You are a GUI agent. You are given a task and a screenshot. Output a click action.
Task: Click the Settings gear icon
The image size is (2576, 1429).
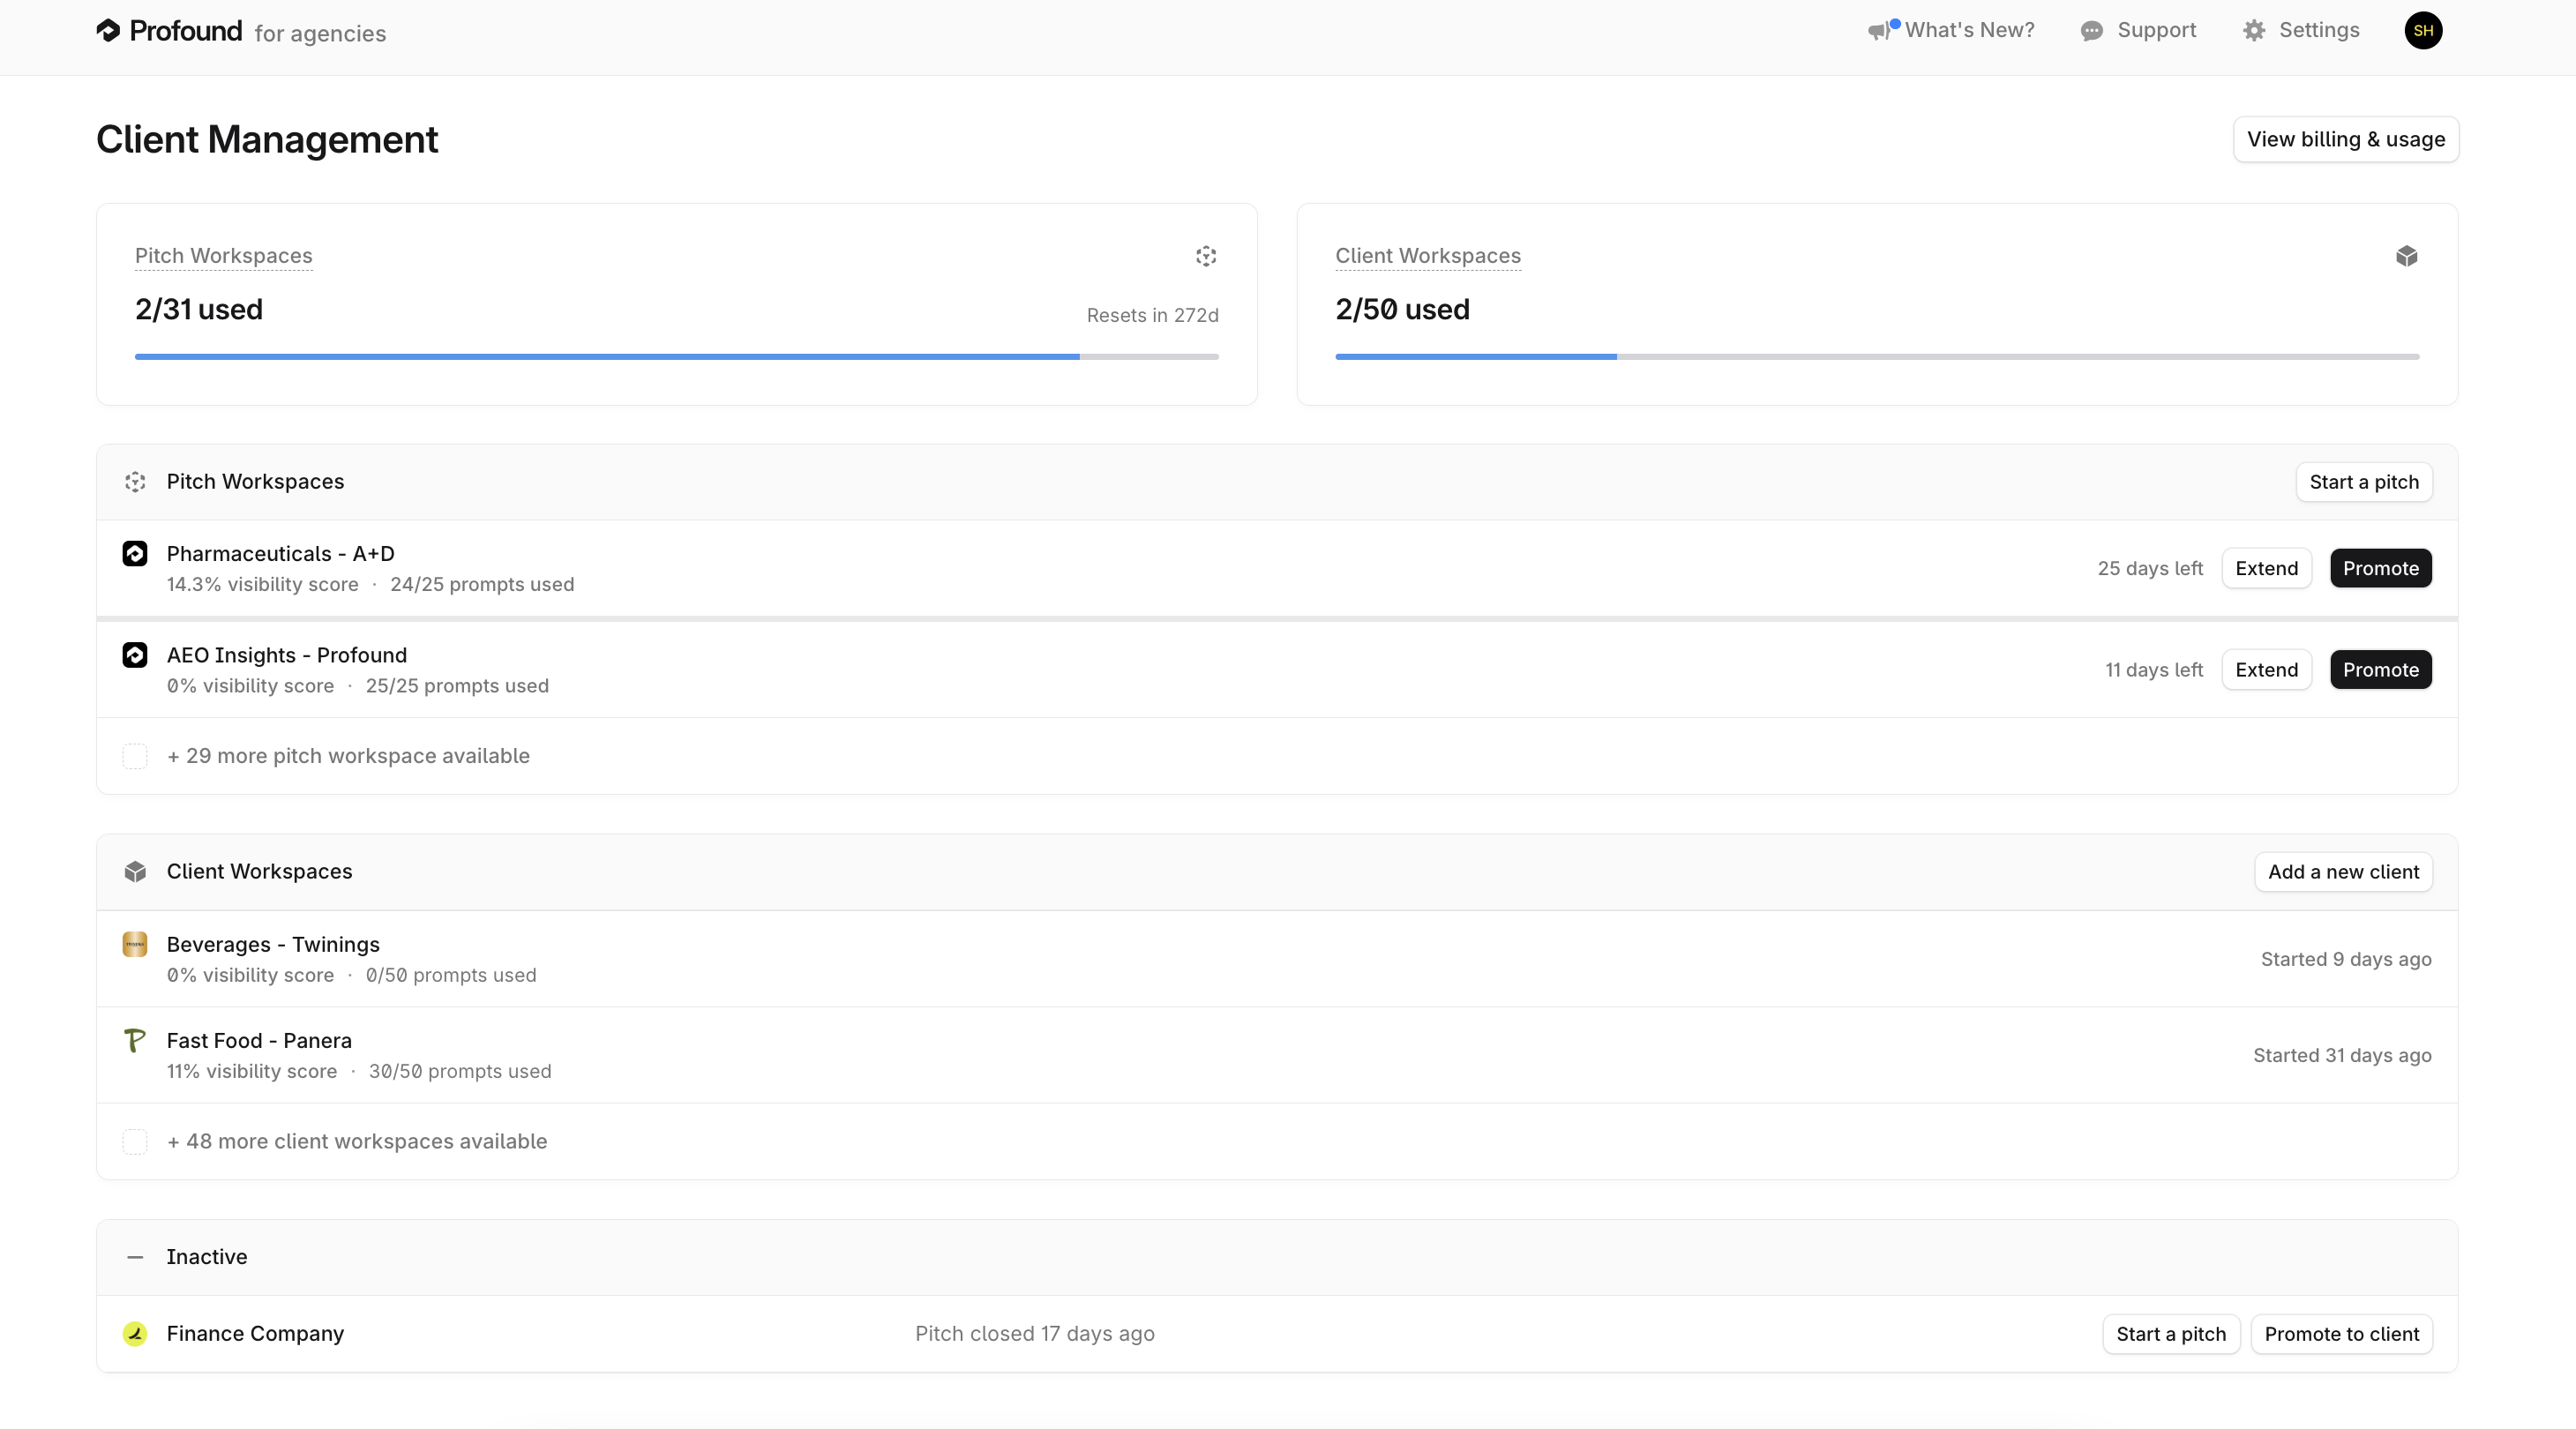2254,31
